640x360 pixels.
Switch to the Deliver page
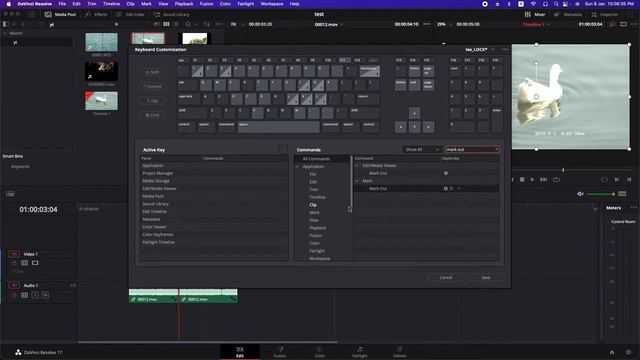pos(400,352)
